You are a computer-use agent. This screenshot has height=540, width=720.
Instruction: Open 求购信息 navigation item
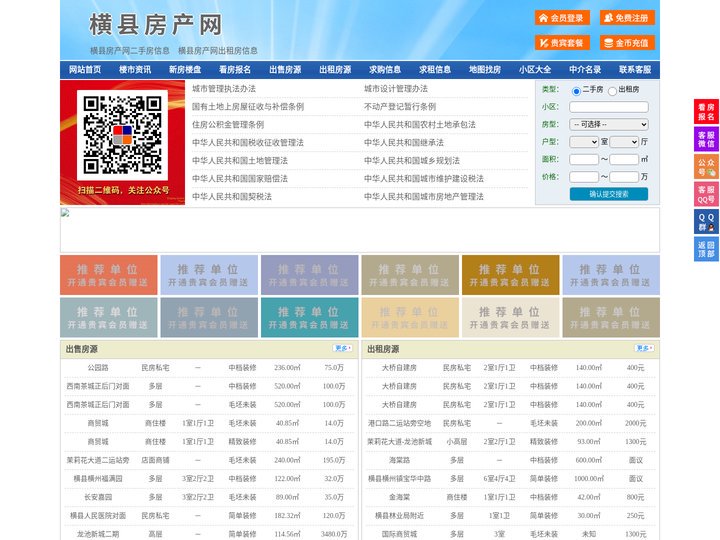click(385, 70)
